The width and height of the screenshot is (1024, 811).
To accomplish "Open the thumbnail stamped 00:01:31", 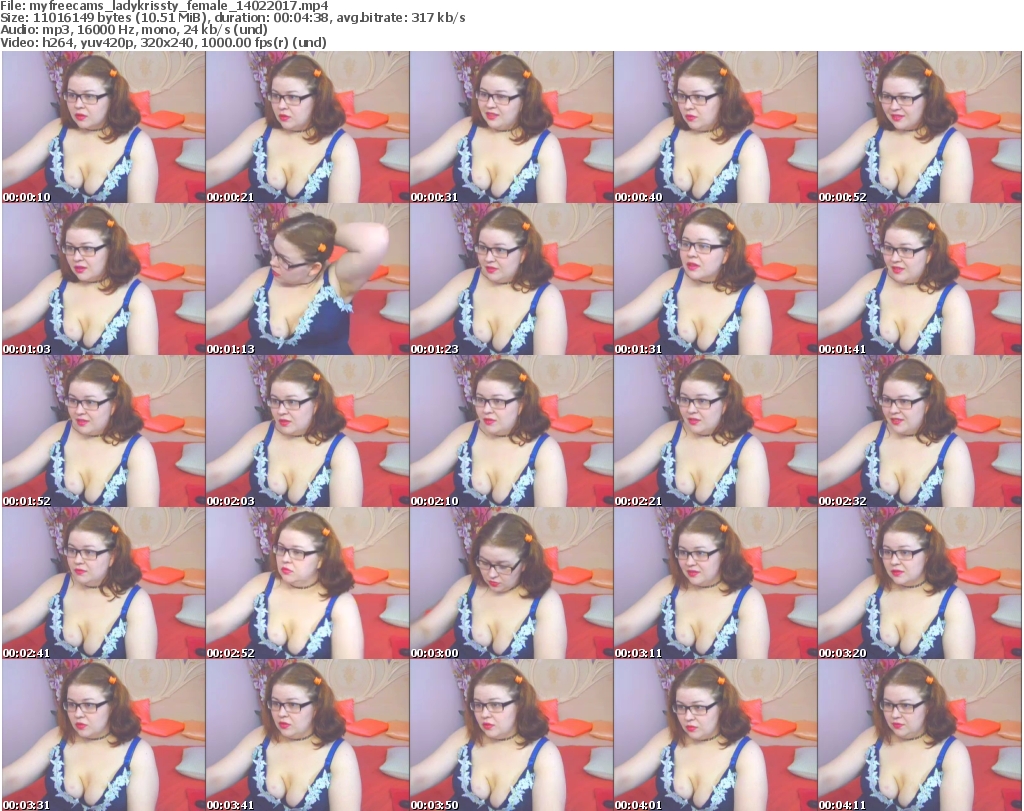I will pos(715,279).
